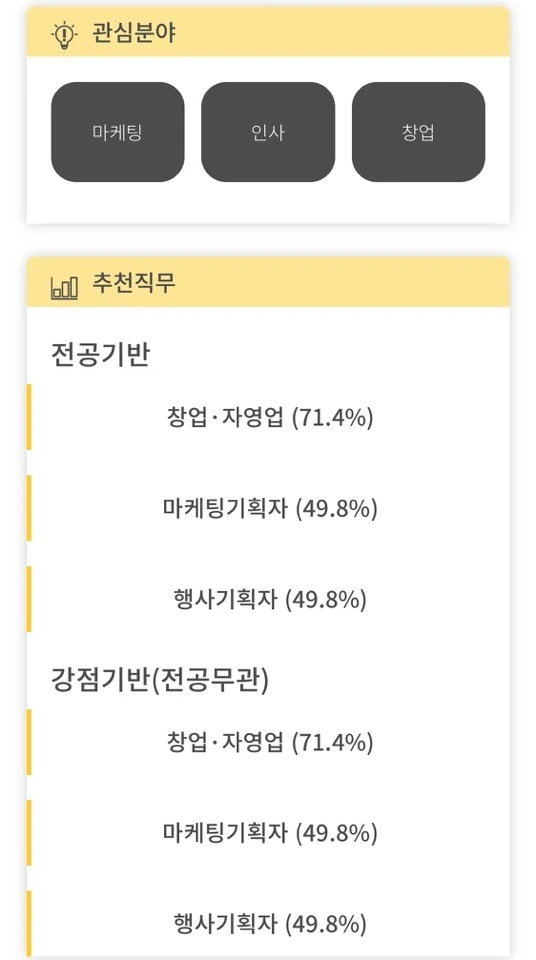This screenshot has height=960, width=536.
Task: Click the bar chart icon beside 추천직무
Action: pyautogui.click(x=64, y=286)
